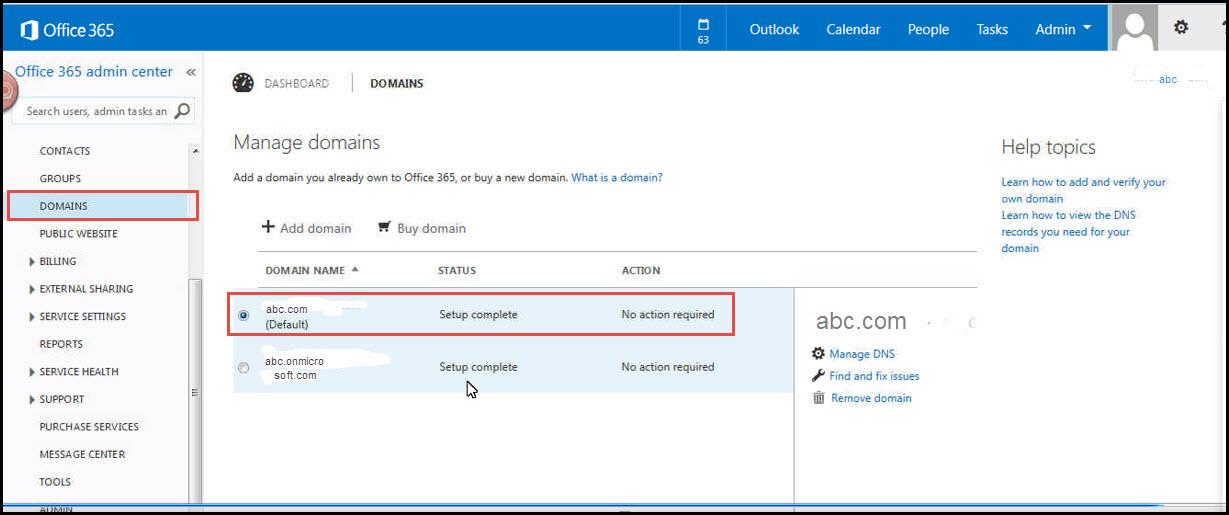Expand the External Sharing section

33,289
